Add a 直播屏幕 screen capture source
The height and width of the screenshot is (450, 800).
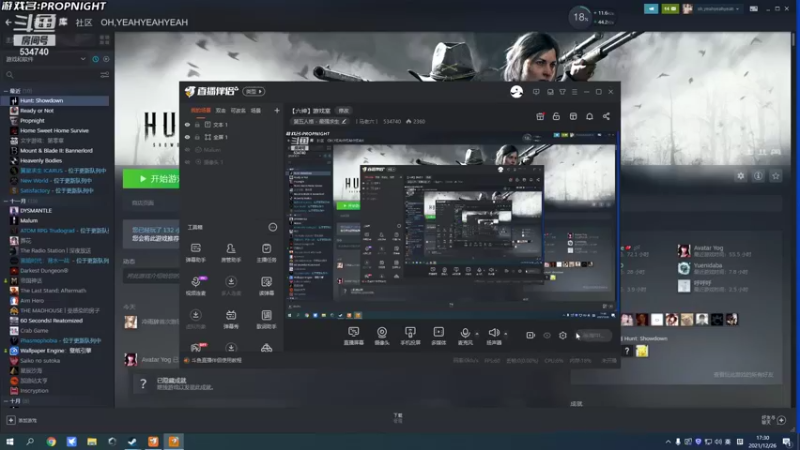pyautogui.click(x=354, y=336)
